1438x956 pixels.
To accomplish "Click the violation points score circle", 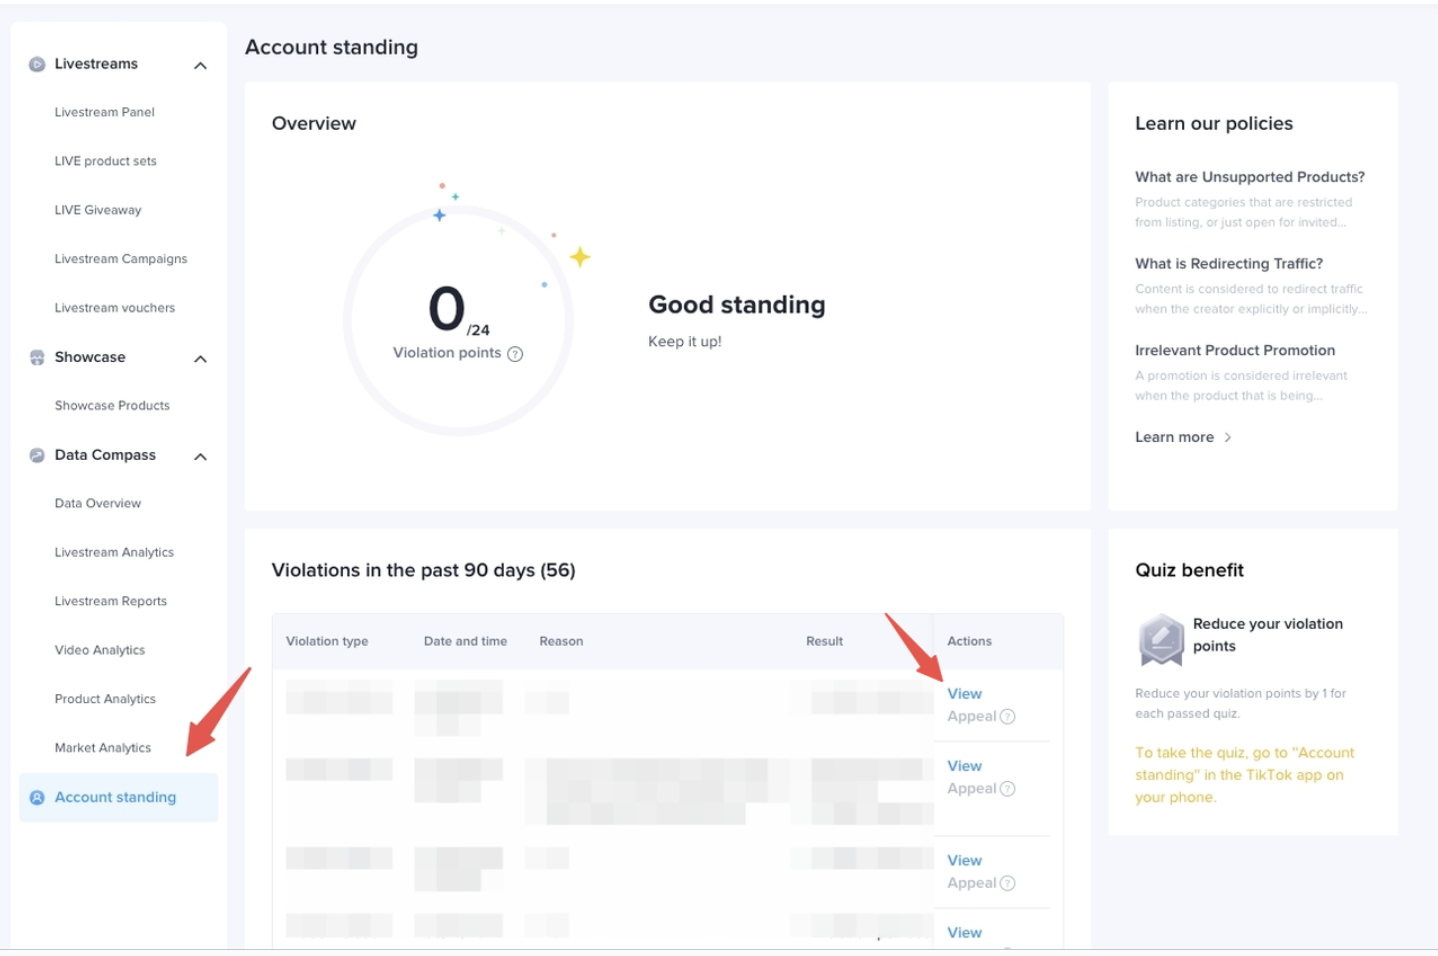I will click(x=458, y=320).
